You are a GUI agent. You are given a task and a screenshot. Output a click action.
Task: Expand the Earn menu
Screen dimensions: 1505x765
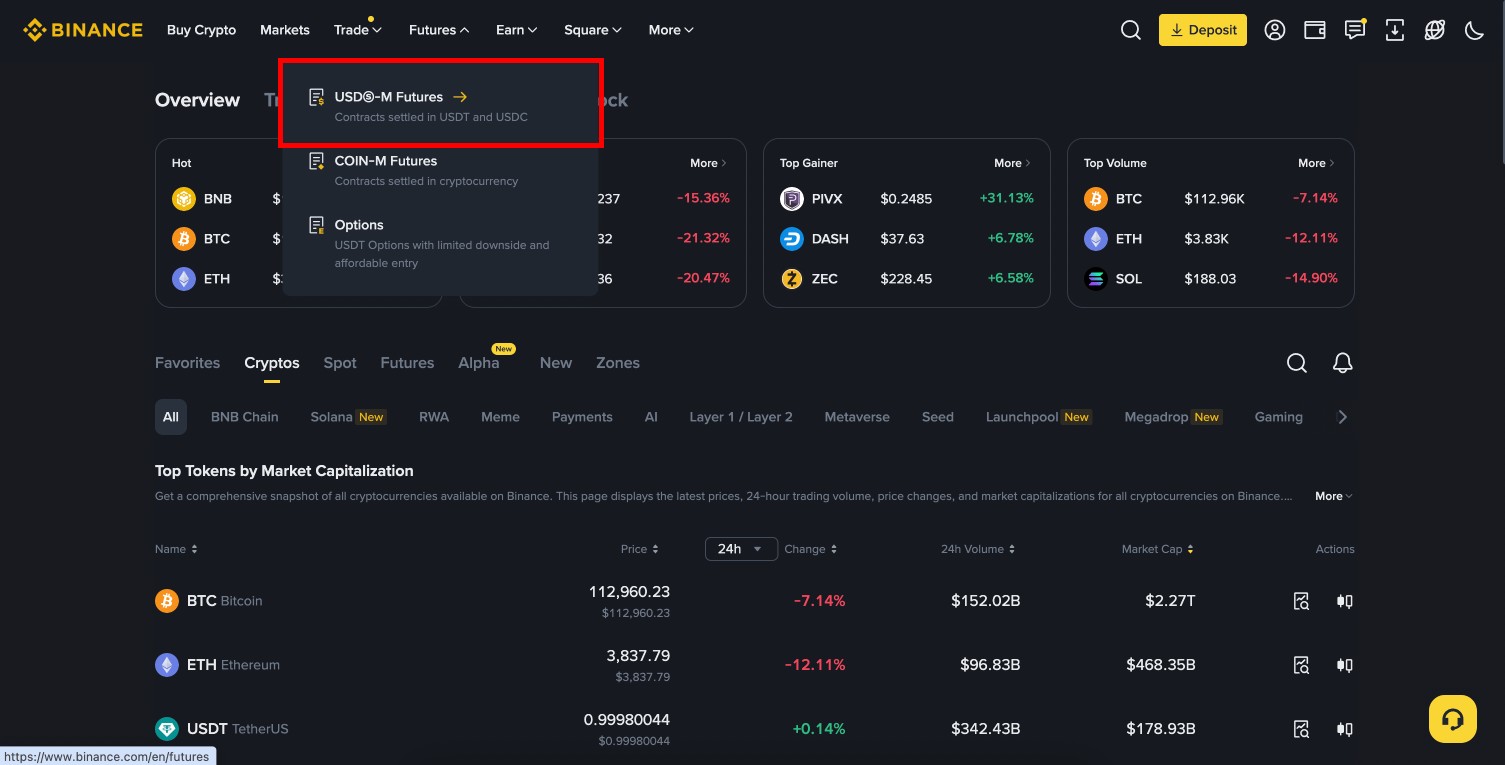[x=517, y=30]
